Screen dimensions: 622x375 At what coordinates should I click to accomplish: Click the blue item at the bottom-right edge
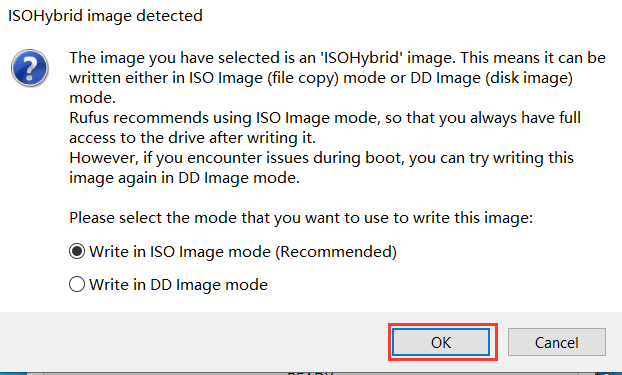point(608,373)
